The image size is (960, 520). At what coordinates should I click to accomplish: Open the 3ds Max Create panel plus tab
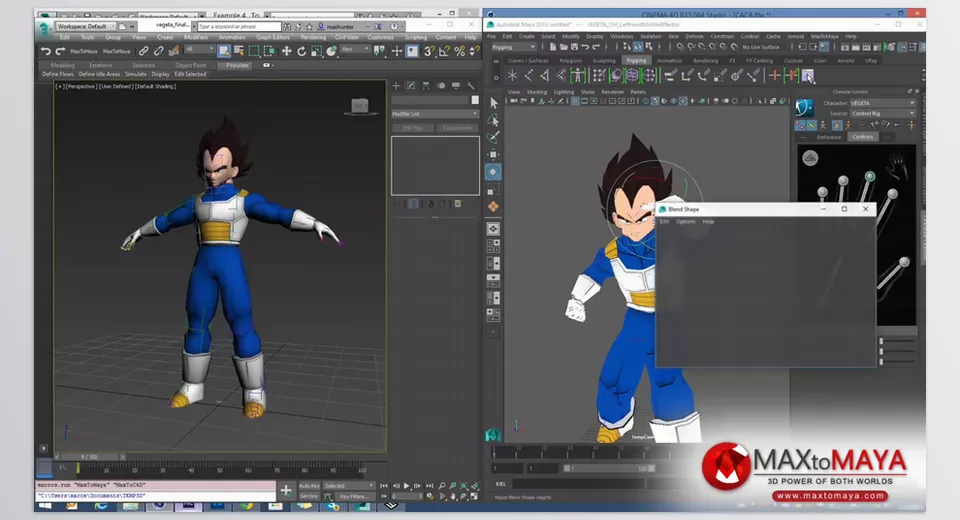[396, 86]
